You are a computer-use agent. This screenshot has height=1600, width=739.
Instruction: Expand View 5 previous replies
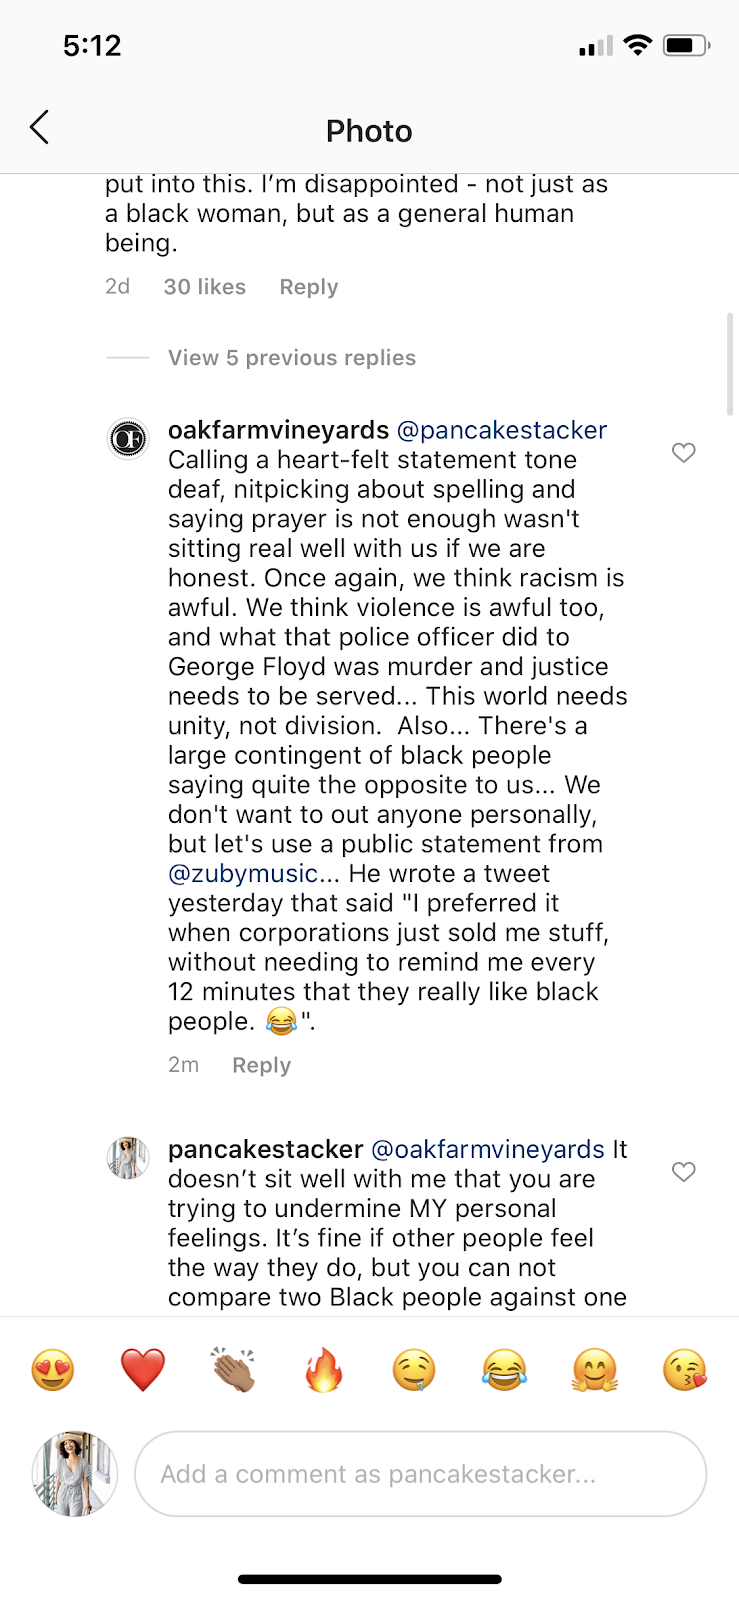click(291, 357)
